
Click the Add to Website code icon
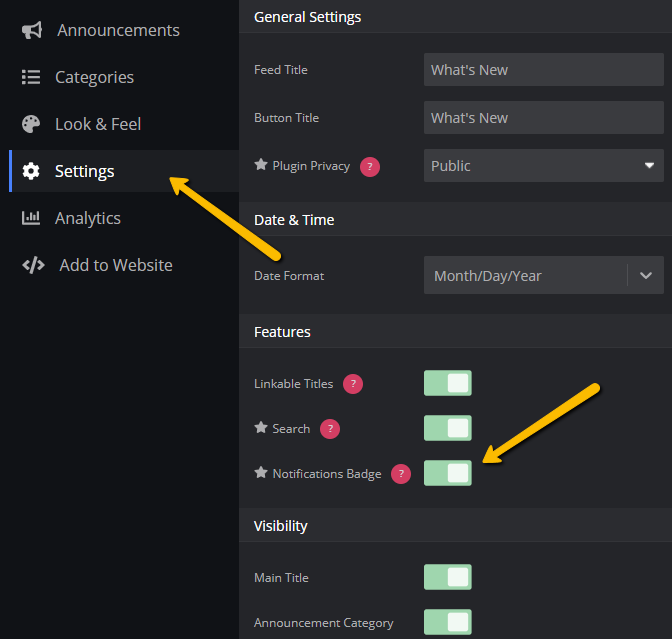coord(33,265)
